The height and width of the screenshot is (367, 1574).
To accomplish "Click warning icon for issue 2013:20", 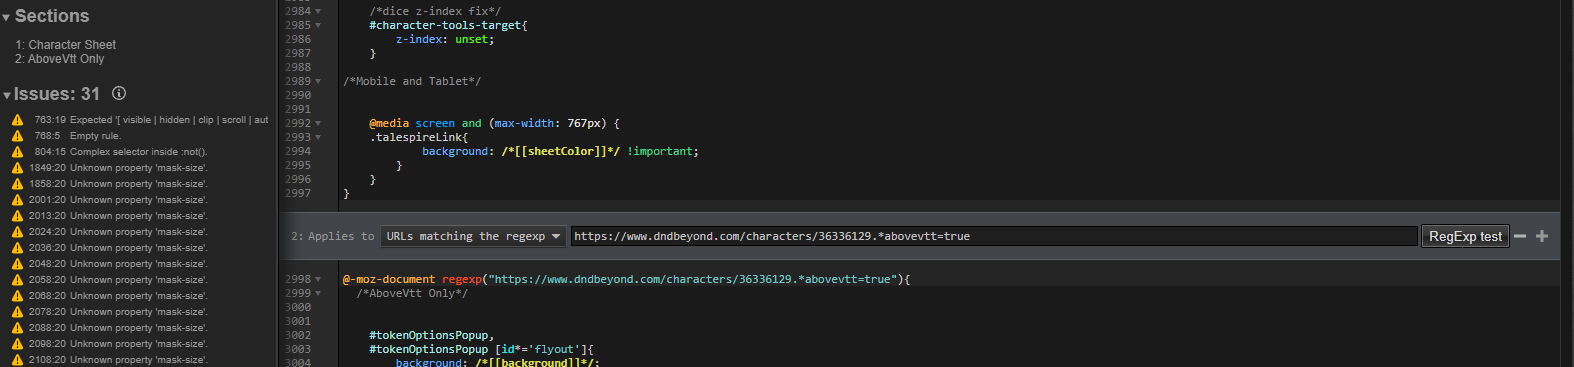I will (17, 216).
